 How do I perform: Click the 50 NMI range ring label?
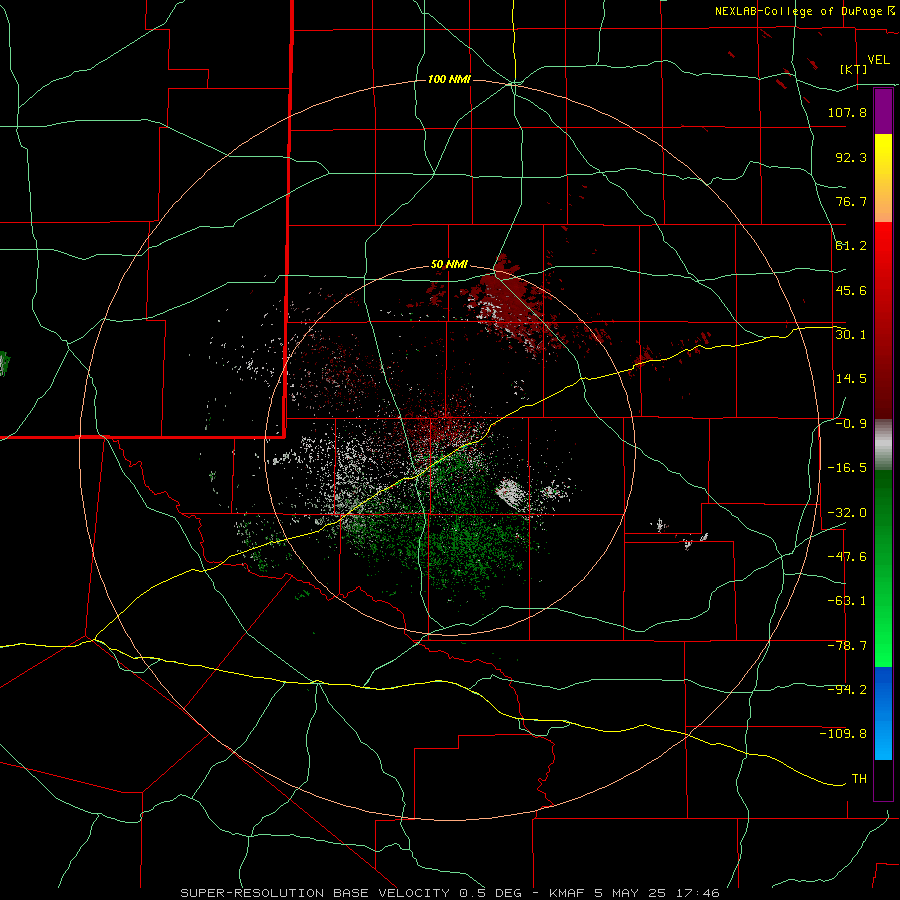pos(449,265)
